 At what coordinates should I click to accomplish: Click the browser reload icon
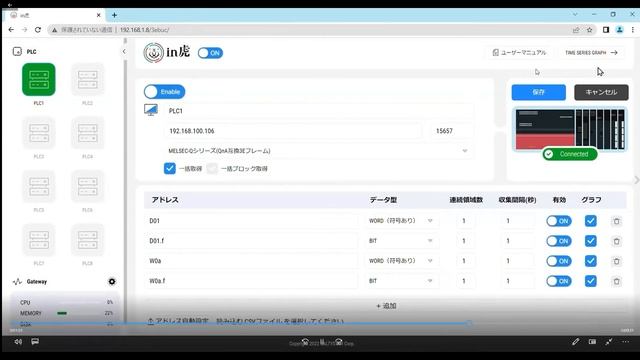point(38,30)
